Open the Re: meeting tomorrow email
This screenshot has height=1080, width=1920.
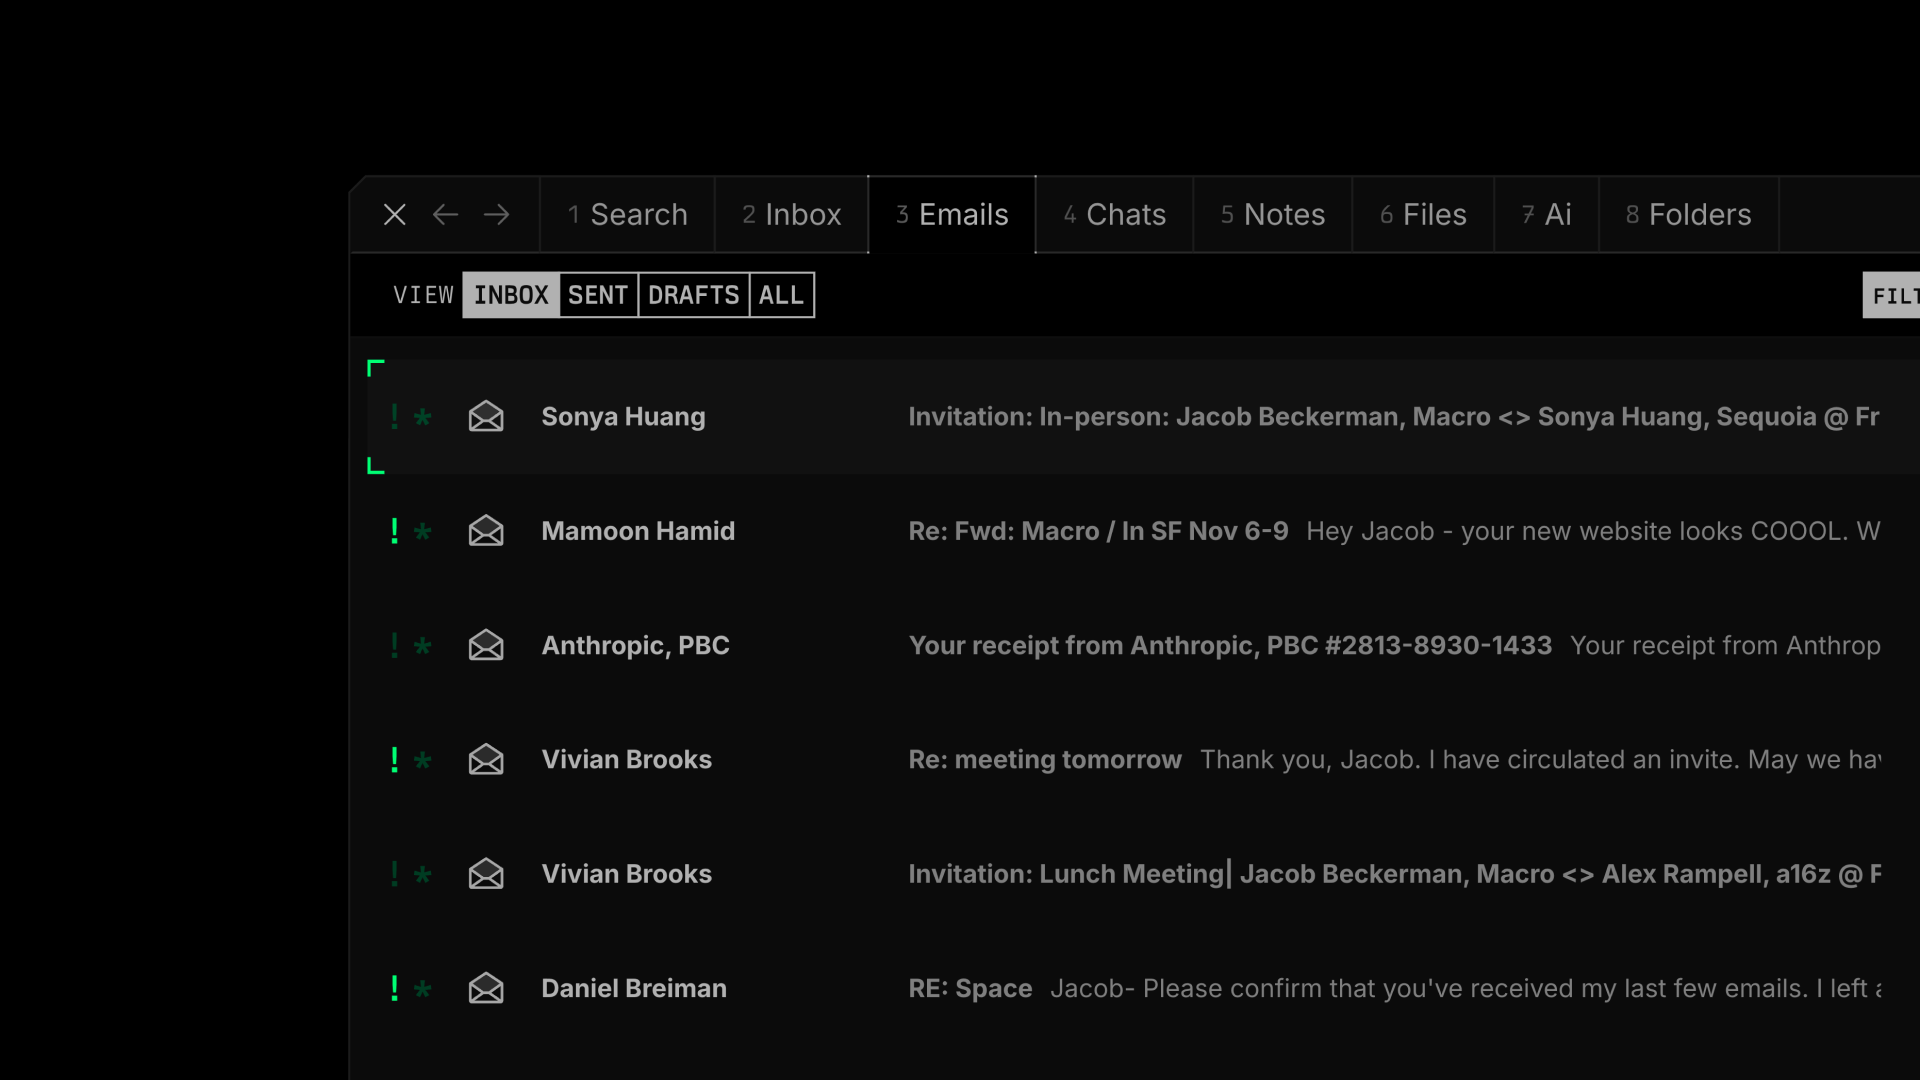pos(1044,760)
